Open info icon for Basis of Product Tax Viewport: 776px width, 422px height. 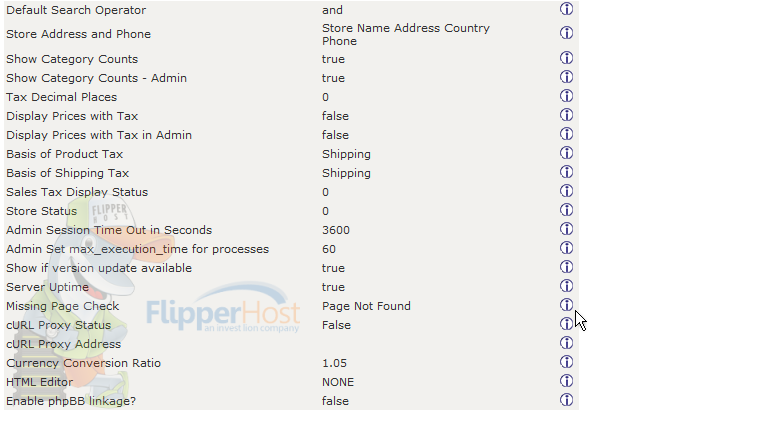point(566,153)
